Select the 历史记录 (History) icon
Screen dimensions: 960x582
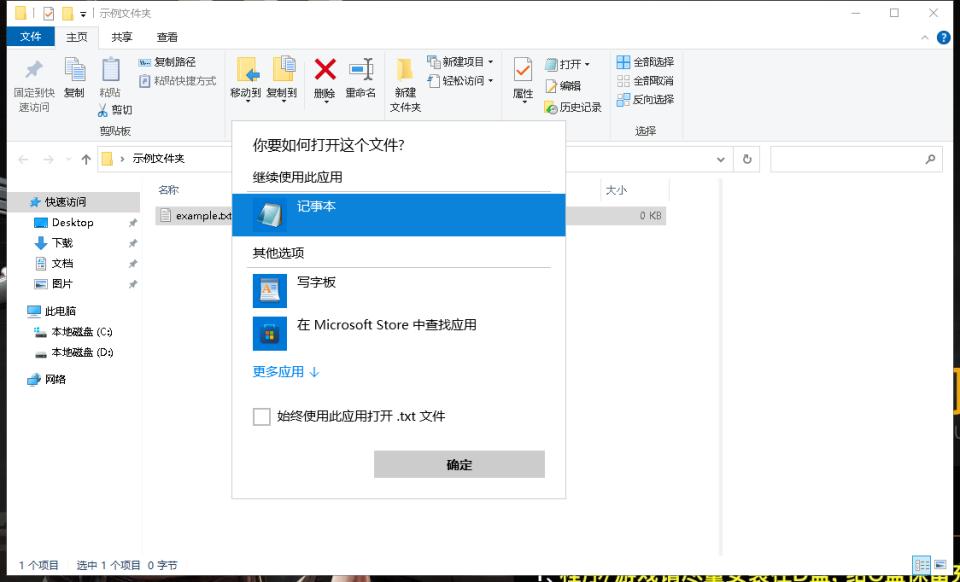pyautogui.click(x=575, y=107)
